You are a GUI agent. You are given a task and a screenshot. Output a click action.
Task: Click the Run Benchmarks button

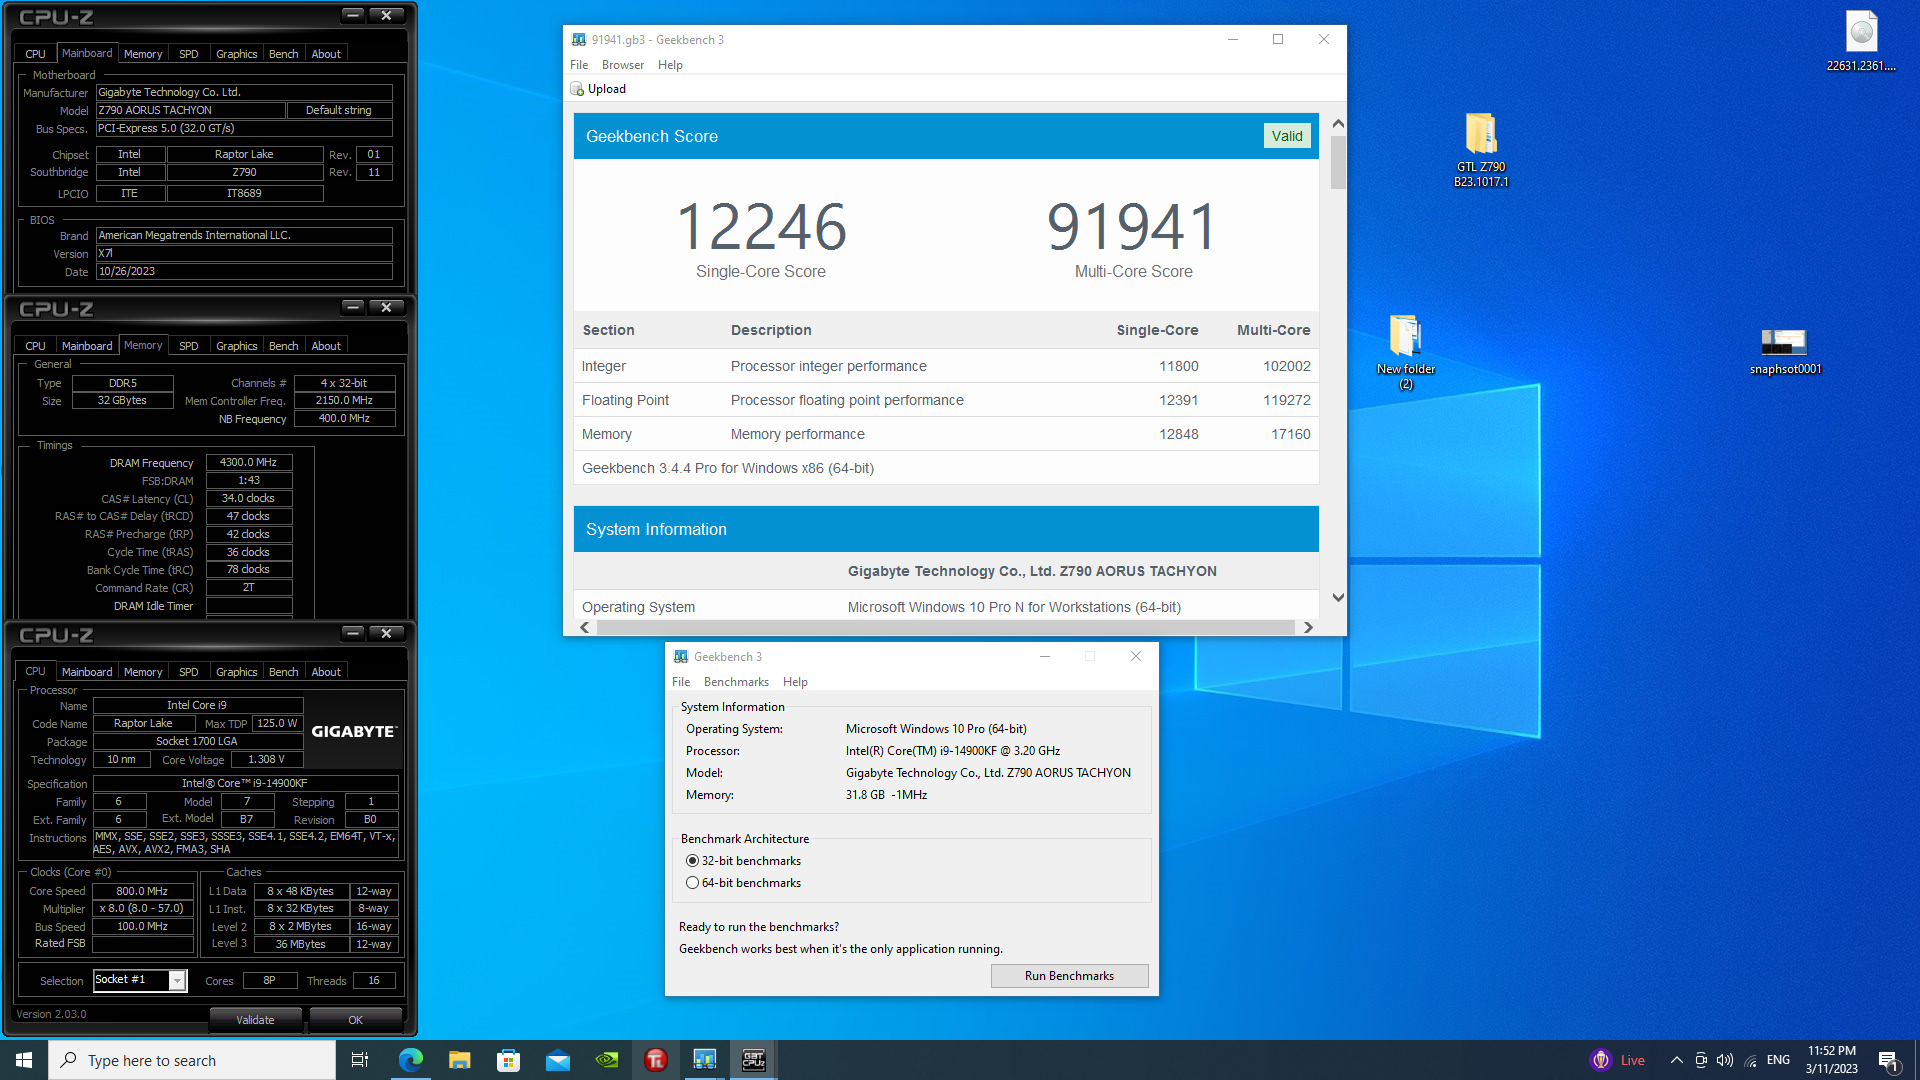pyautogui.click(x=1069, y=976)
